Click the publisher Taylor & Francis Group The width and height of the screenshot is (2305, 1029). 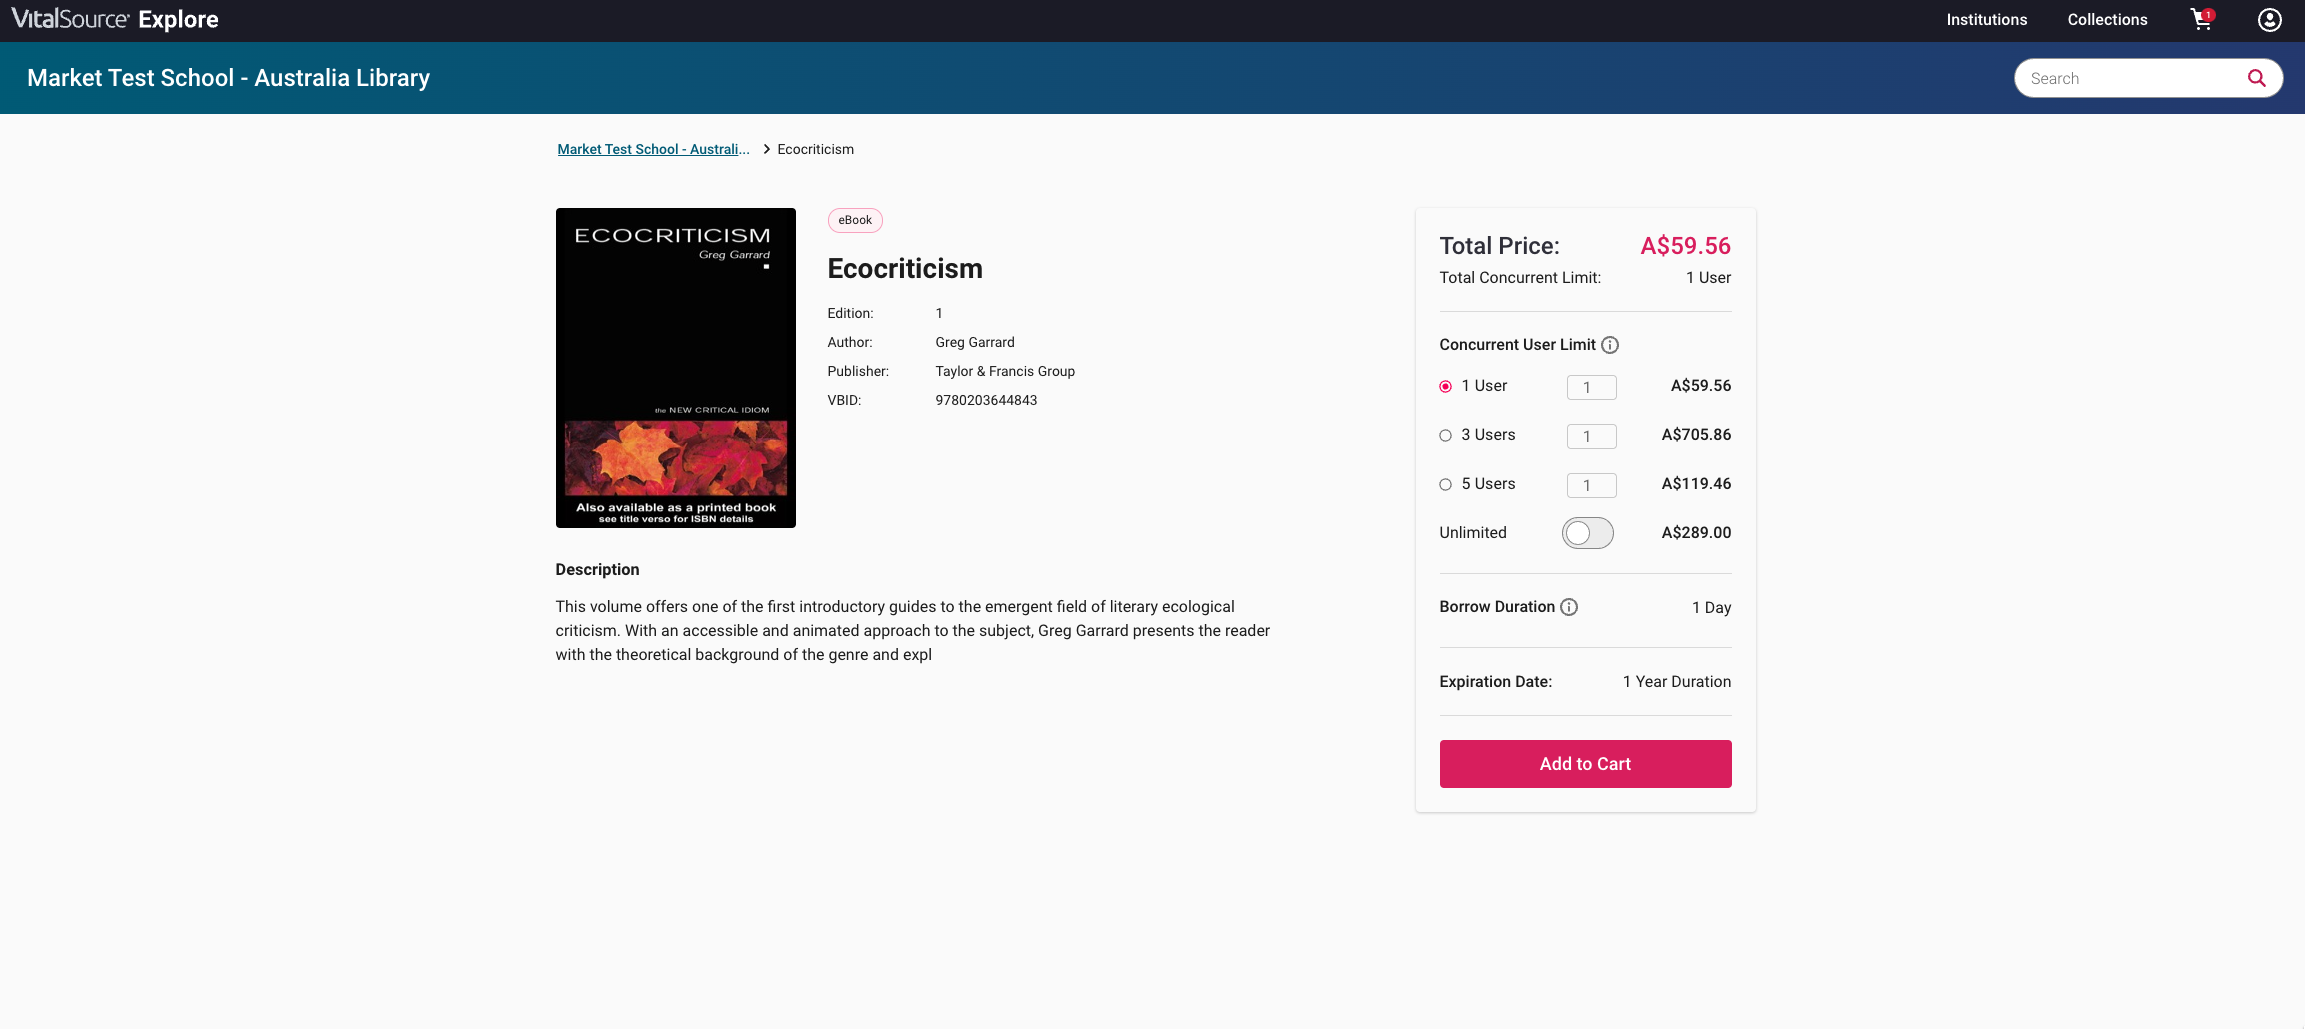[1005, 371]
